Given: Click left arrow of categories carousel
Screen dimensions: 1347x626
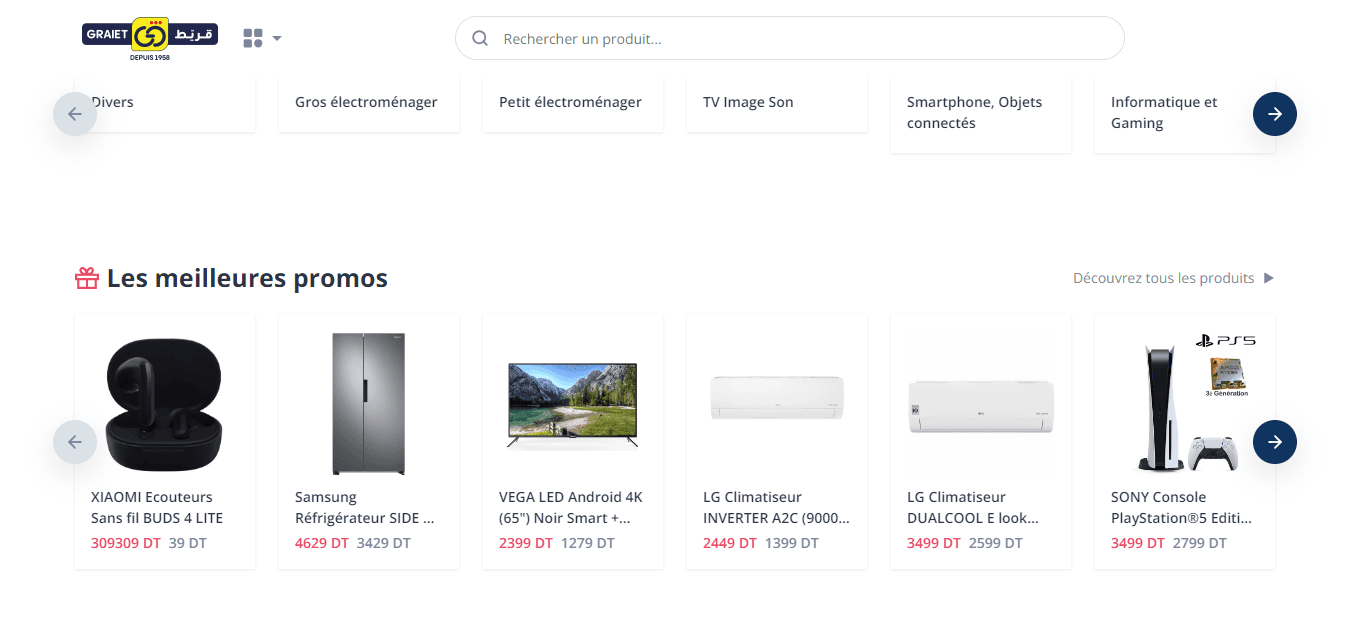Looking at the screenshot, I should coord(75,114).
